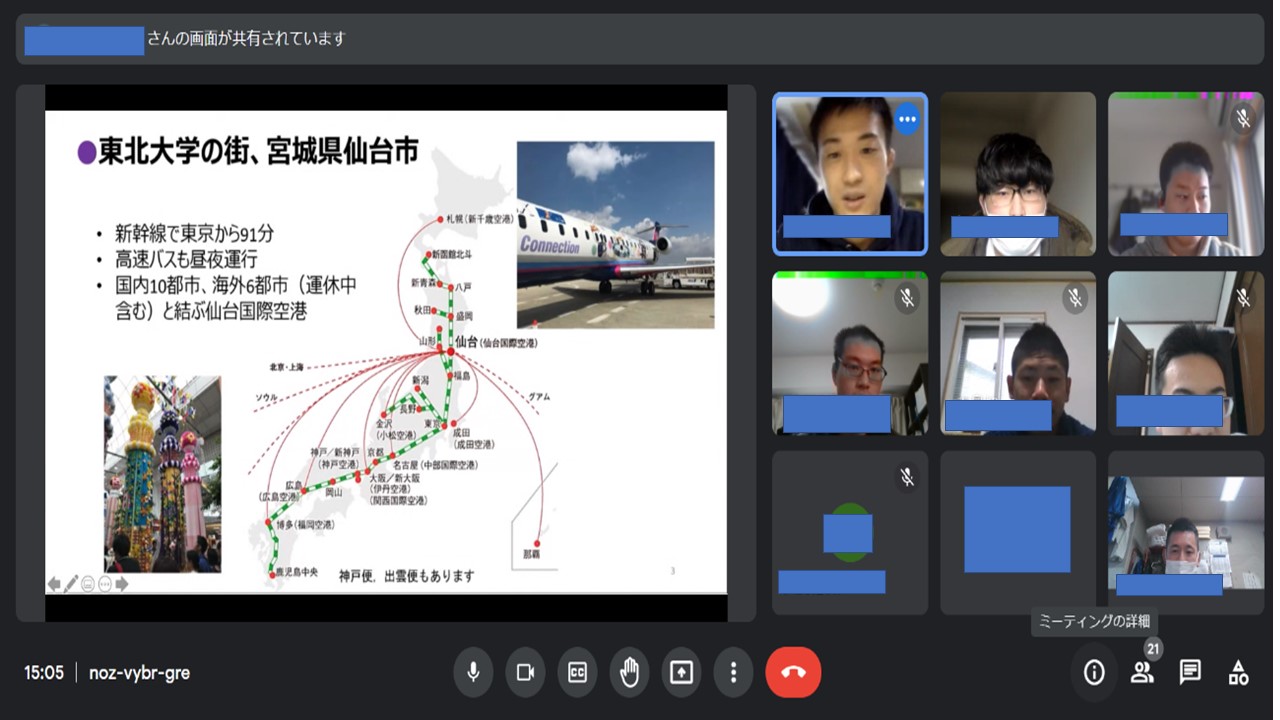Viewport: 1280px width, 720px height.
Task: Click the meeting code noz-vybr-gre
Action: pos(139,673)
